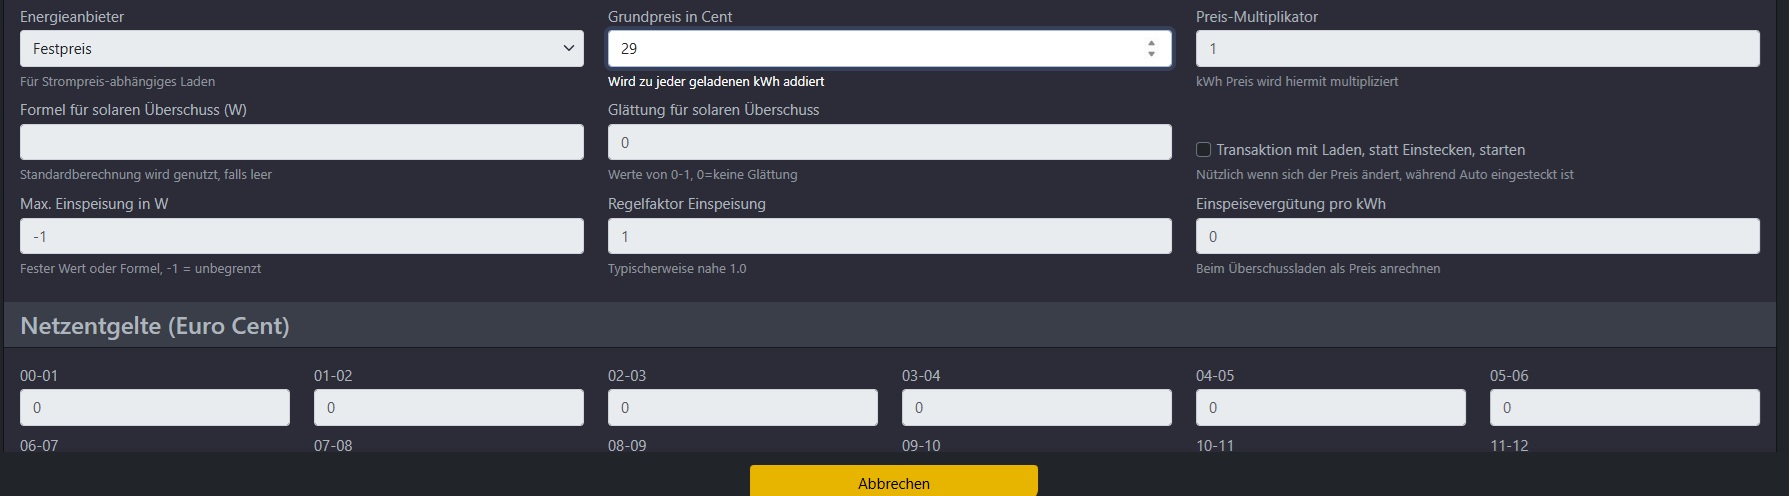1789x496 pixels.
Task: Open the Energieanbieter dropdown
Action: [301, 49]
